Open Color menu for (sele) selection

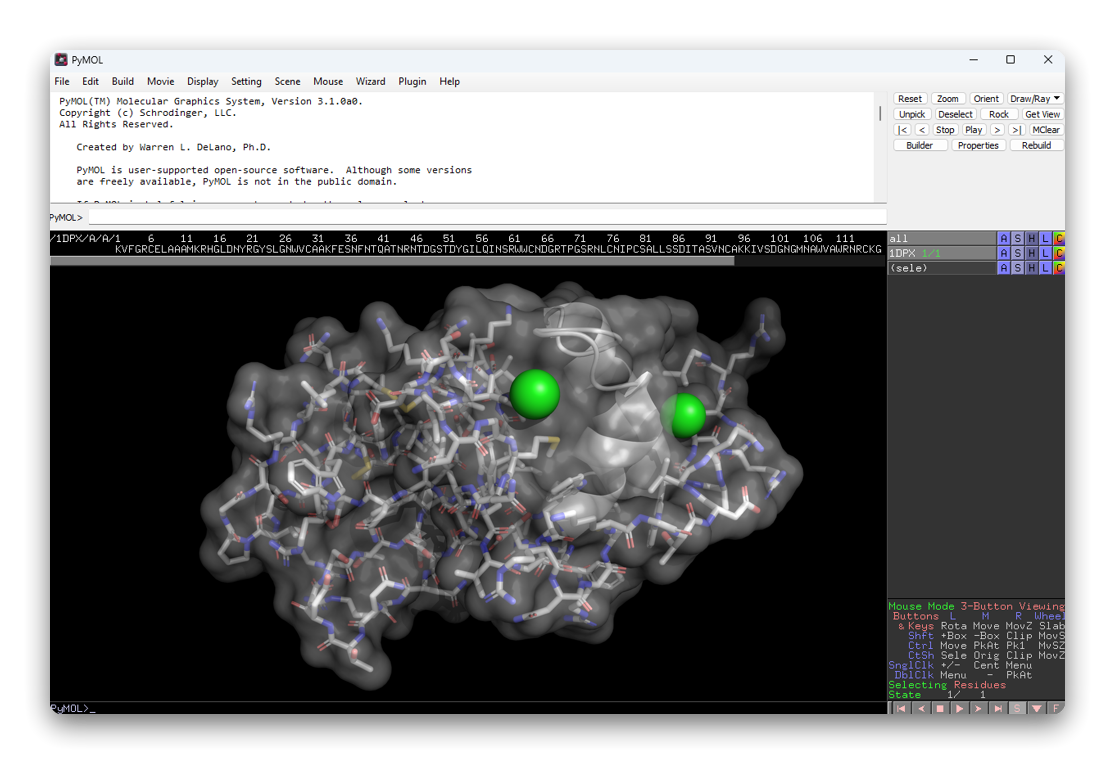click(1059, 268)
